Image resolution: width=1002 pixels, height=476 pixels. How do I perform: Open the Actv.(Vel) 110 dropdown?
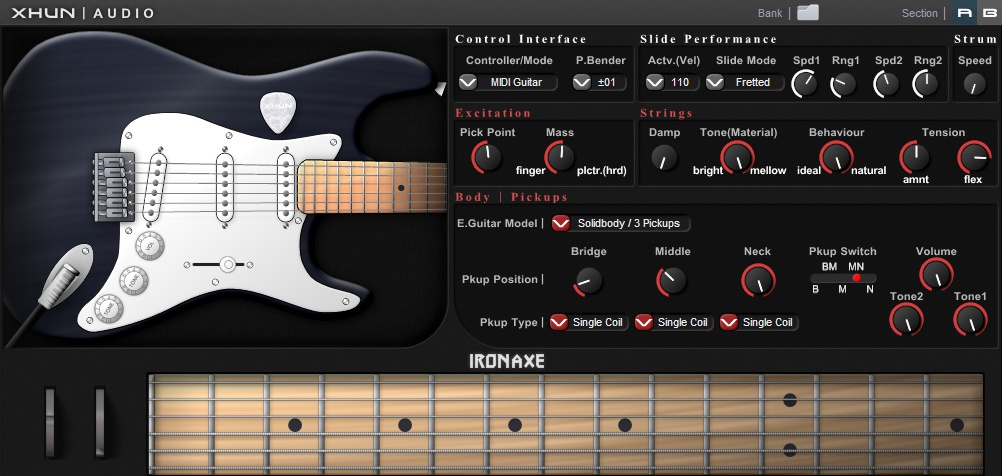point(672,82)
